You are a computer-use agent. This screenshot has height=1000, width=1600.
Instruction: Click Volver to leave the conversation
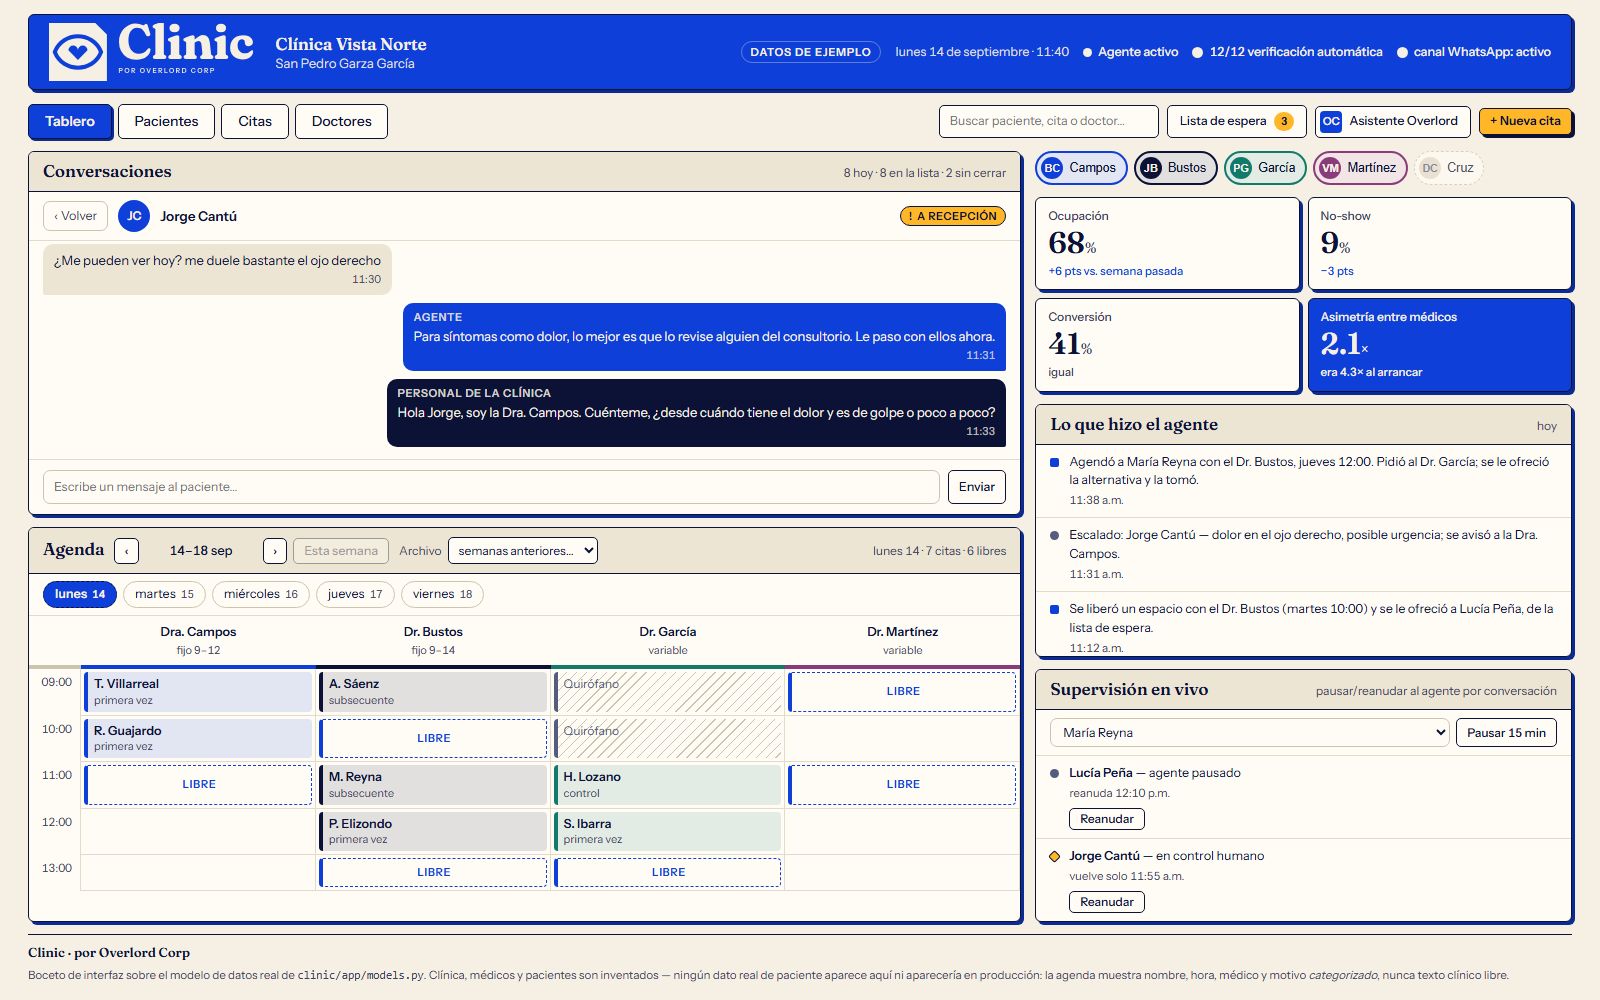point(75,216)
